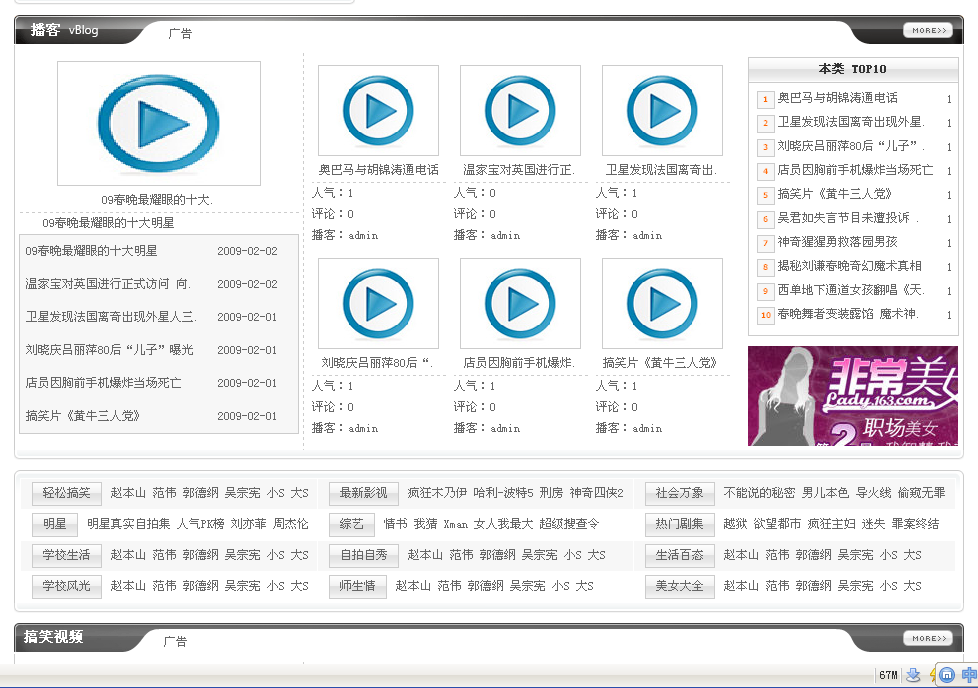Click play icon for 刘晓庆吕丽萍80后 video

378,303
